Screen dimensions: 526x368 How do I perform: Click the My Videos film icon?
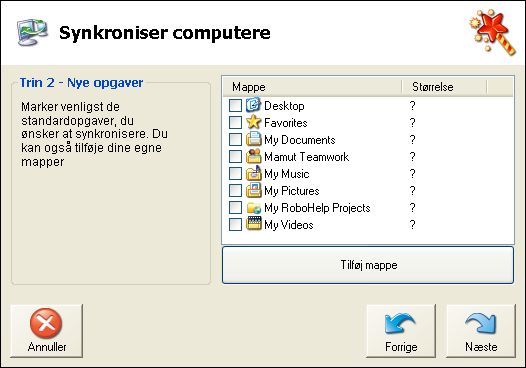pos(253,224)
